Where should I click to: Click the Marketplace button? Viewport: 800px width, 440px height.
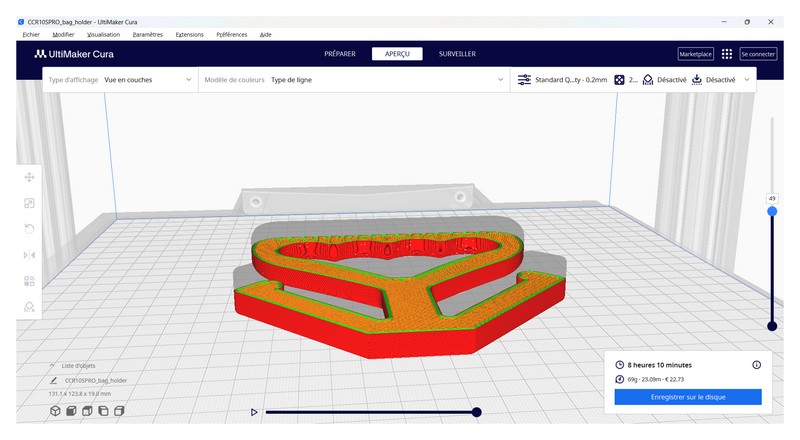point(696,54)
